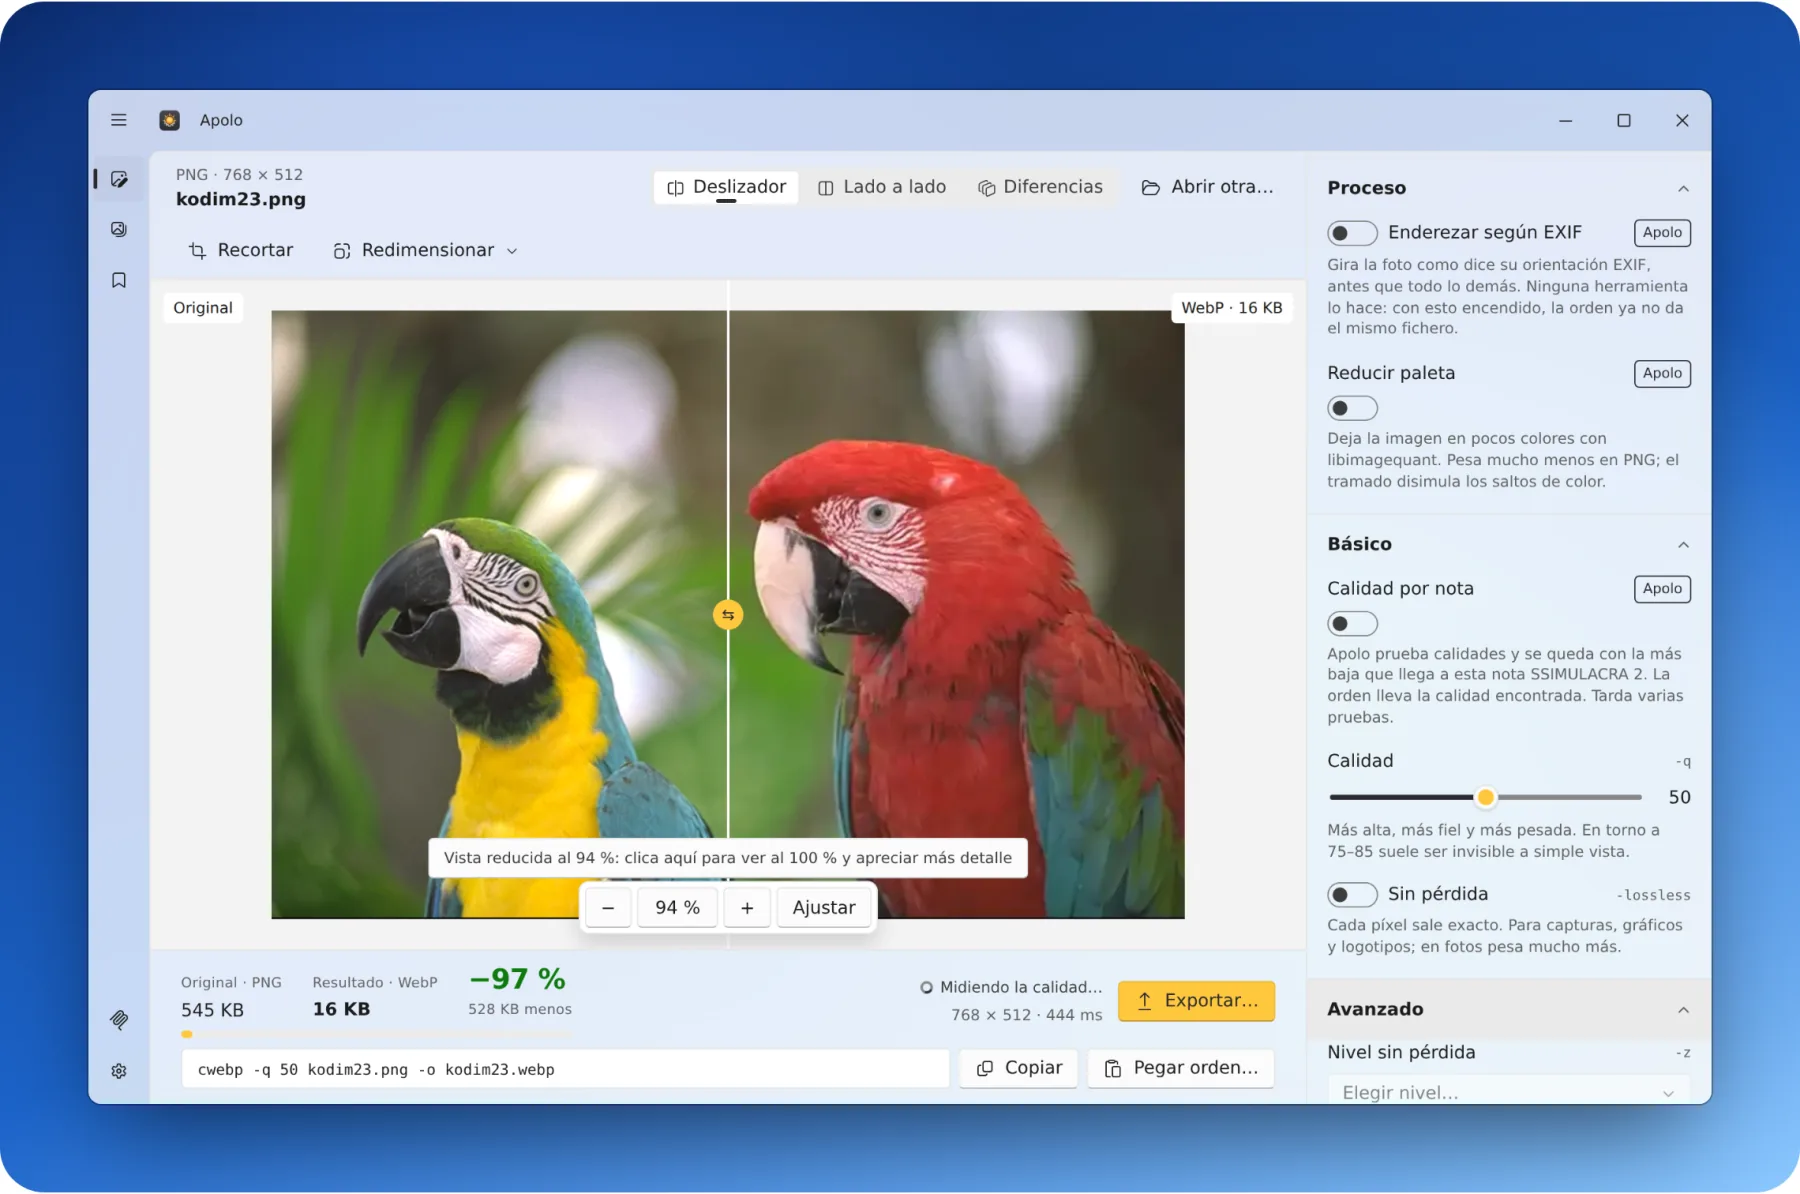Image resolution: width=1800 pixels, height=1194 pixels.
Task: Click the 'WebP · 16 KB' label
Action: (1232, 308)
